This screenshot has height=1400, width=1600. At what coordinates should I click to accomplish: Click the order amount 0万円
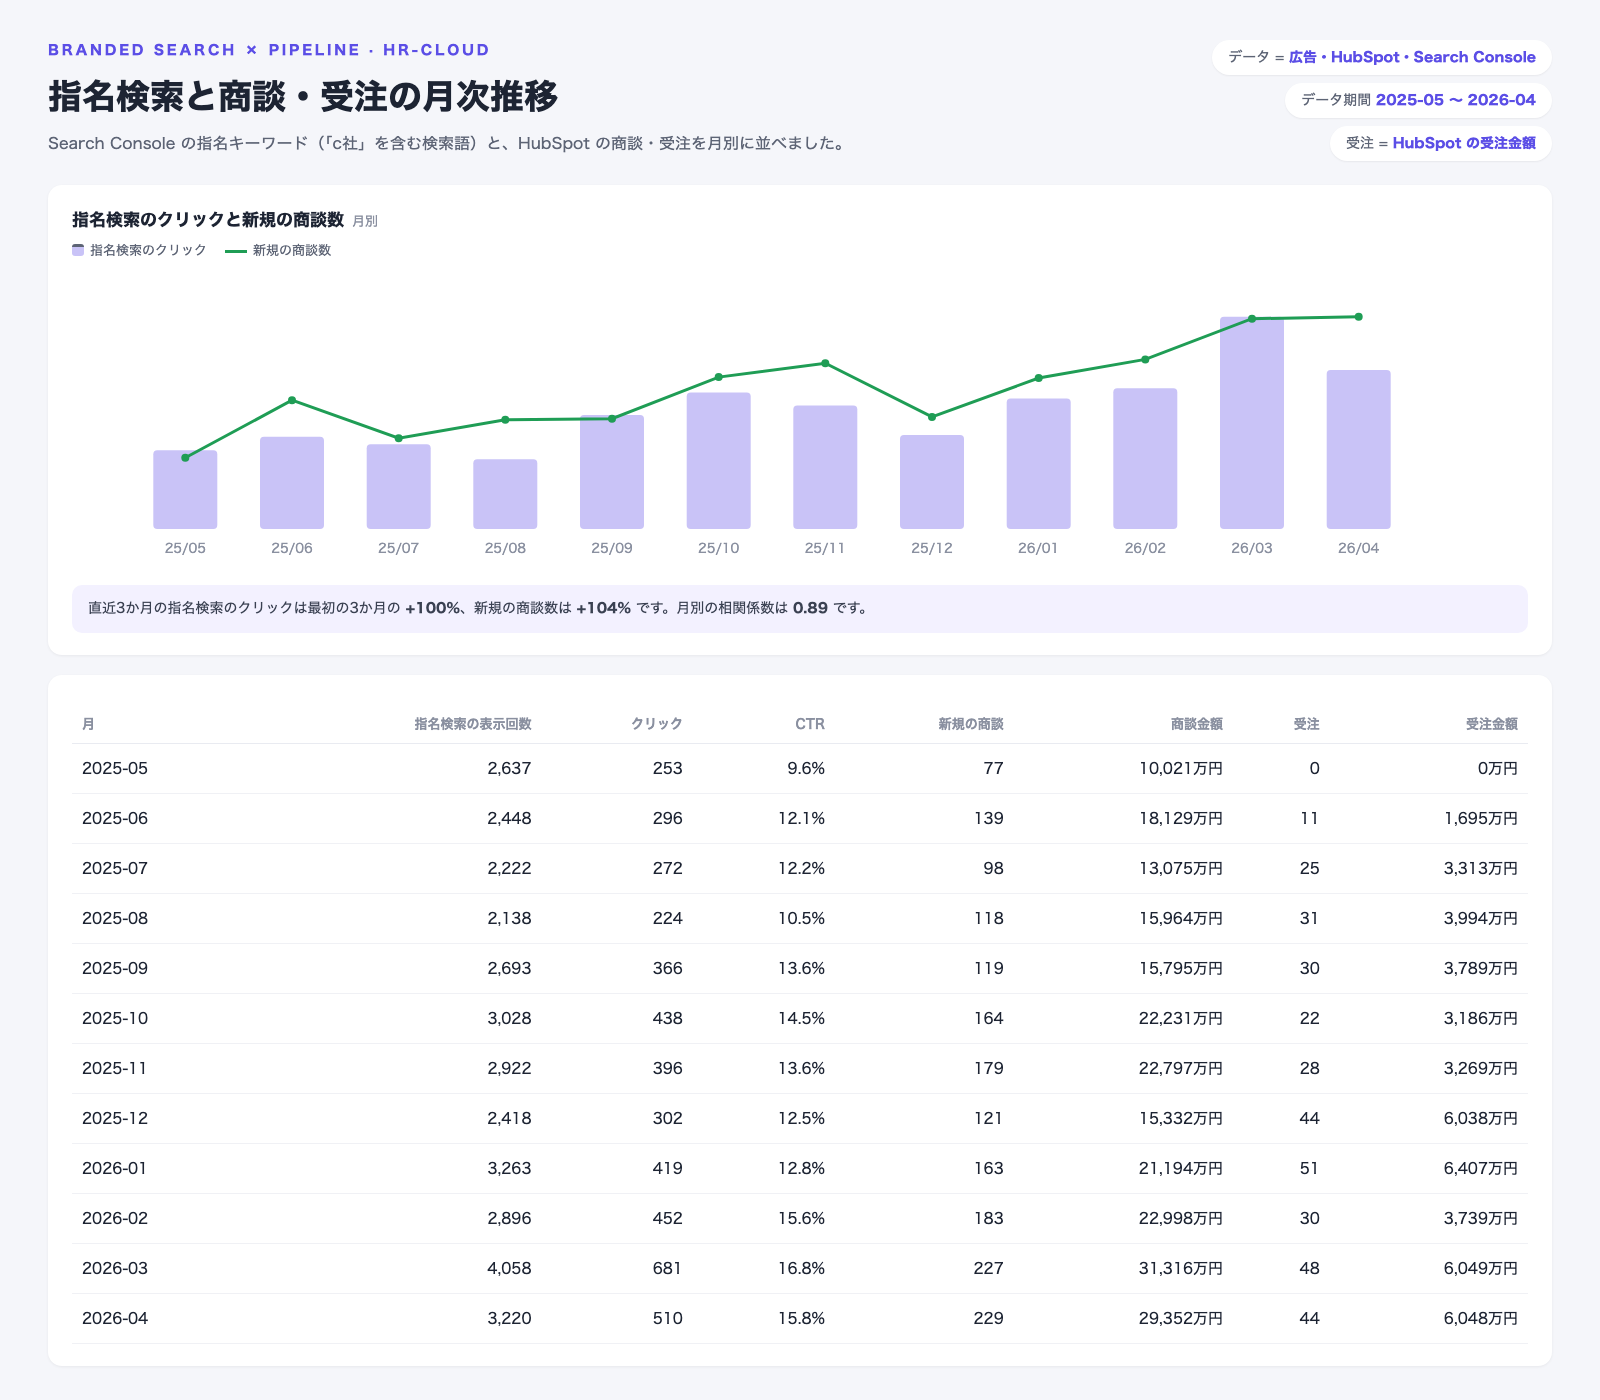pyautogui.click(x=1498, y=768)
